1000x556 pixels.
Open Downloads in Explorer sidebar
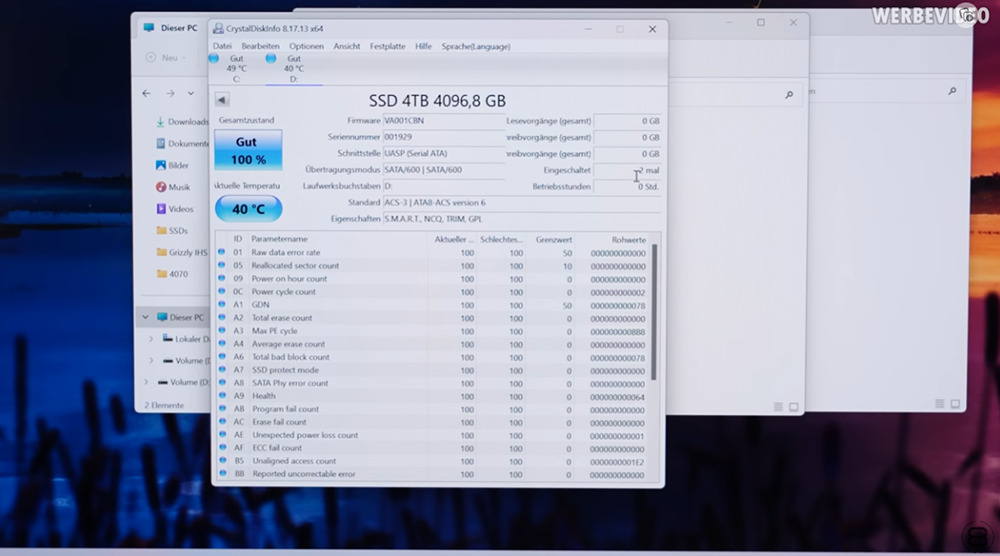tap(182, 122)
